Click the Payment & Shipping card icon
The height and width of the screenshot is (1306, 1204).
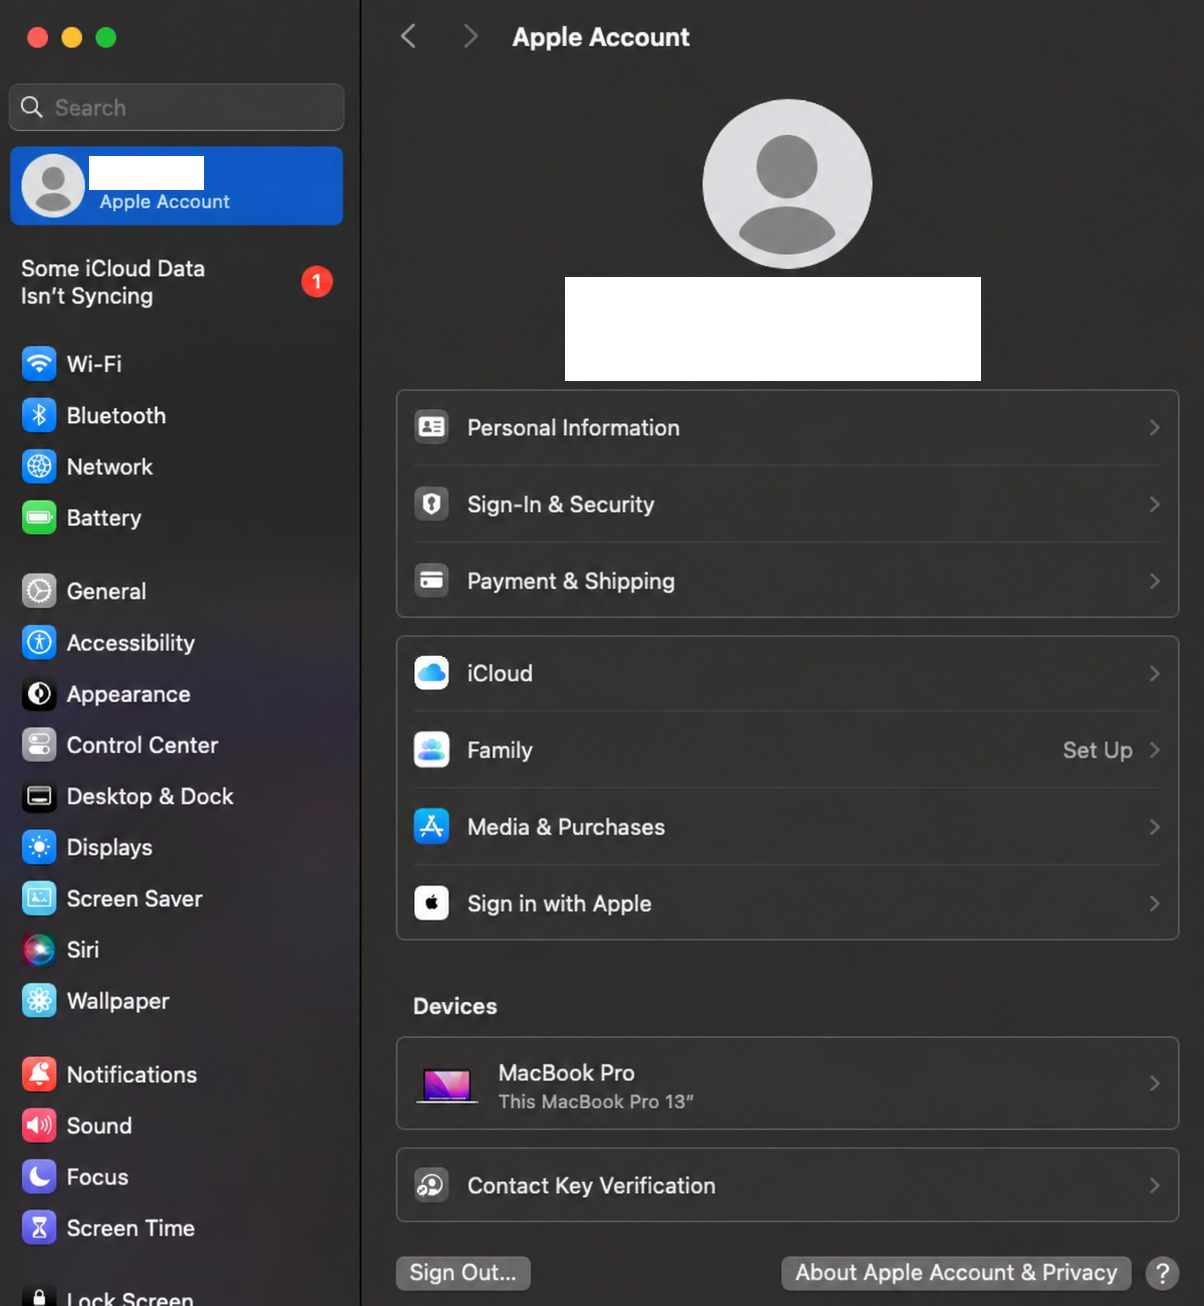[x=431, y=580]
